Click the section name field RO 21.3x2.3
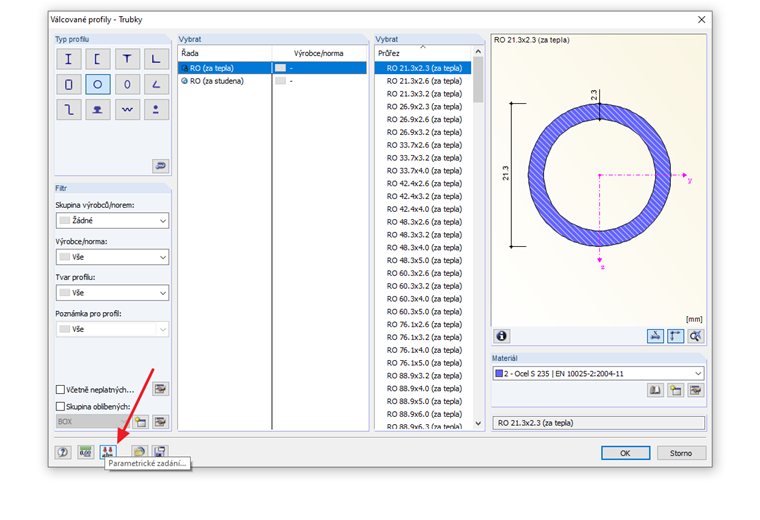Screen dimensions: 760x520 coord(598,423)
